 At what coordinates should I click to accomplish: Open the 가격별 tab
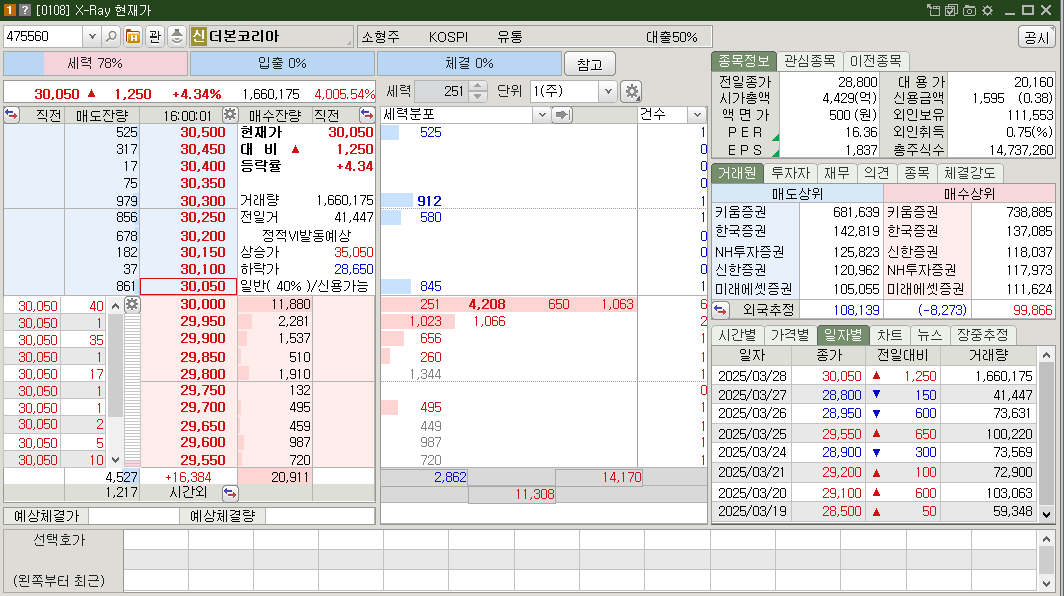pyautogui.click(x=791, y=335)
